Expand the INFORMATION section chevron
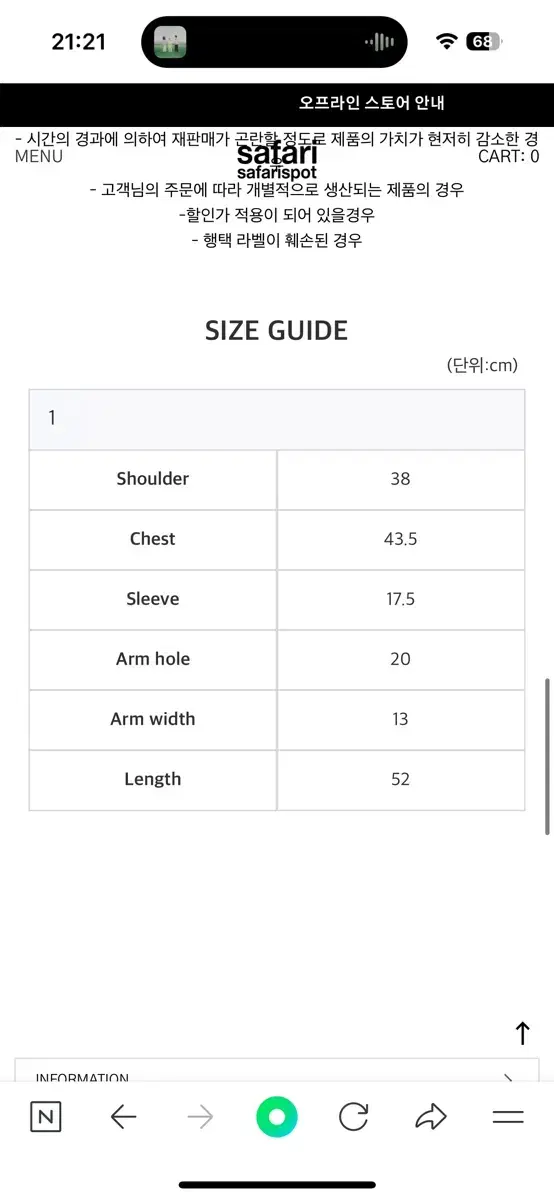The image size is (554, 1200). 508,1079
